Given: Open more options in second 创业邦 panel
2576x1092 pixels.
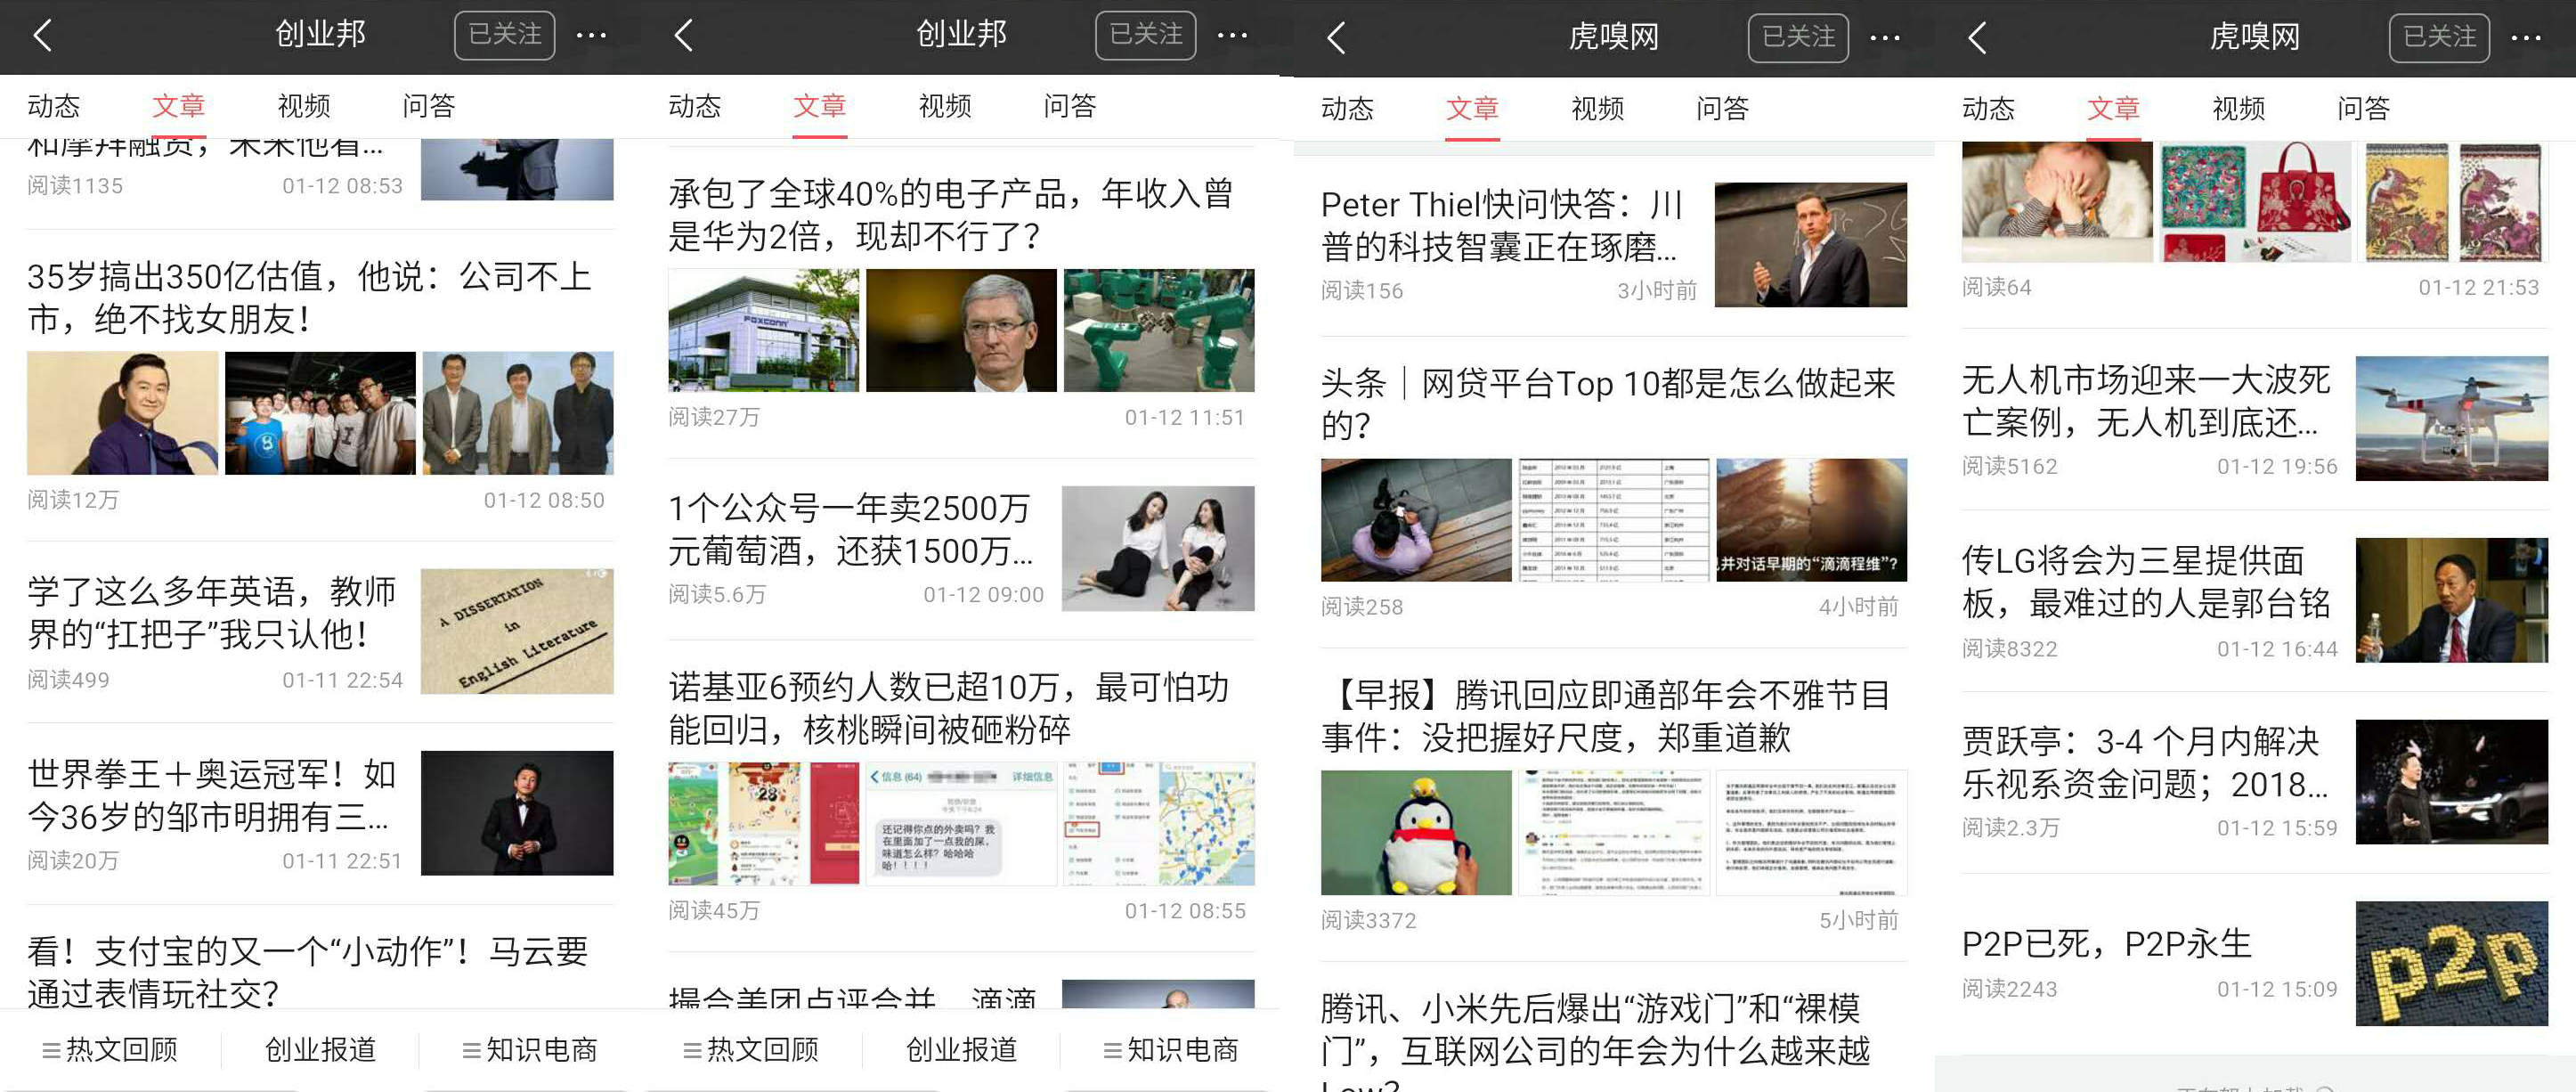Looking at the screenshot, I should point(1233,36).
